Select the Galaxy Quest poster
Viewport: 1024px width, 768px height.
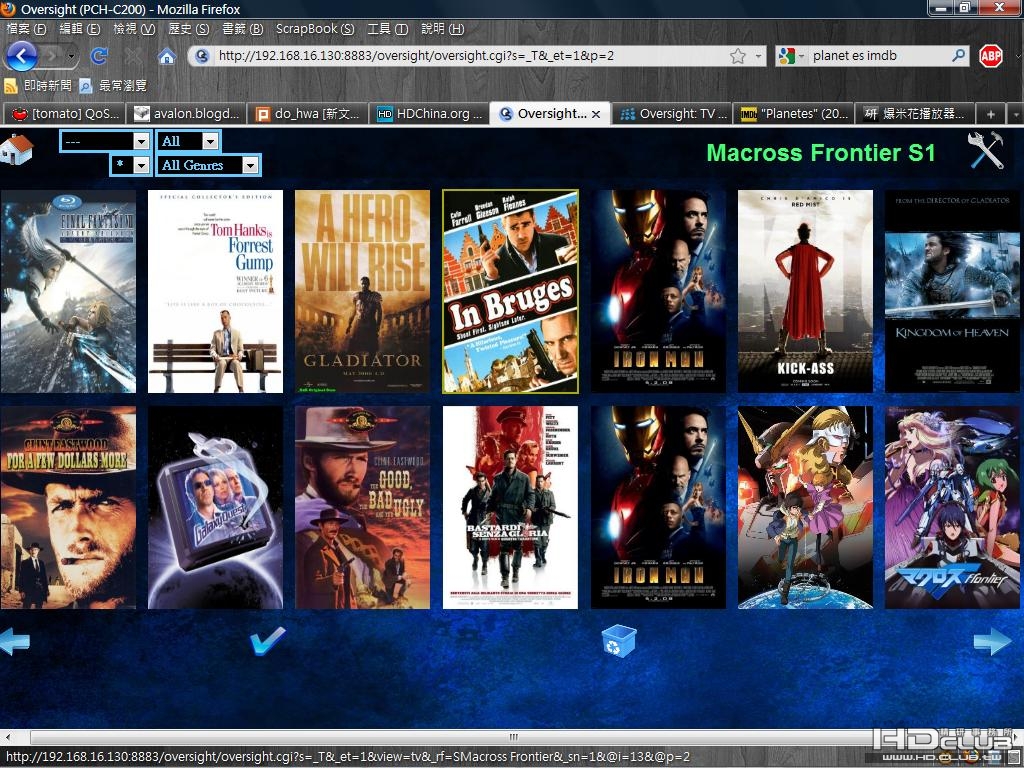click(216, 507)
